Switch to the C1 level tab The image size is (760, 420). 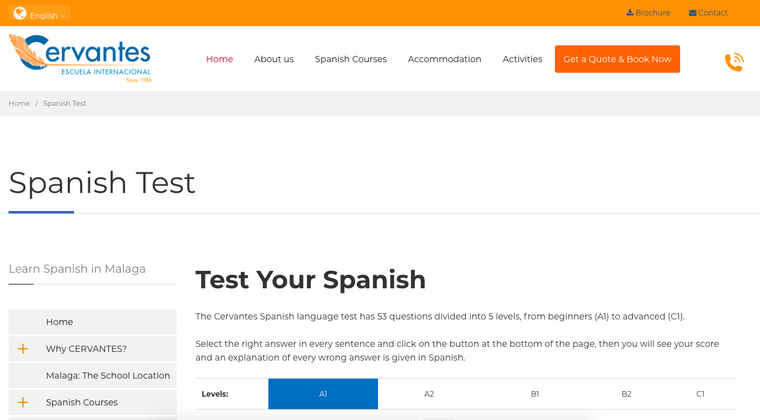tap(700, 394)
